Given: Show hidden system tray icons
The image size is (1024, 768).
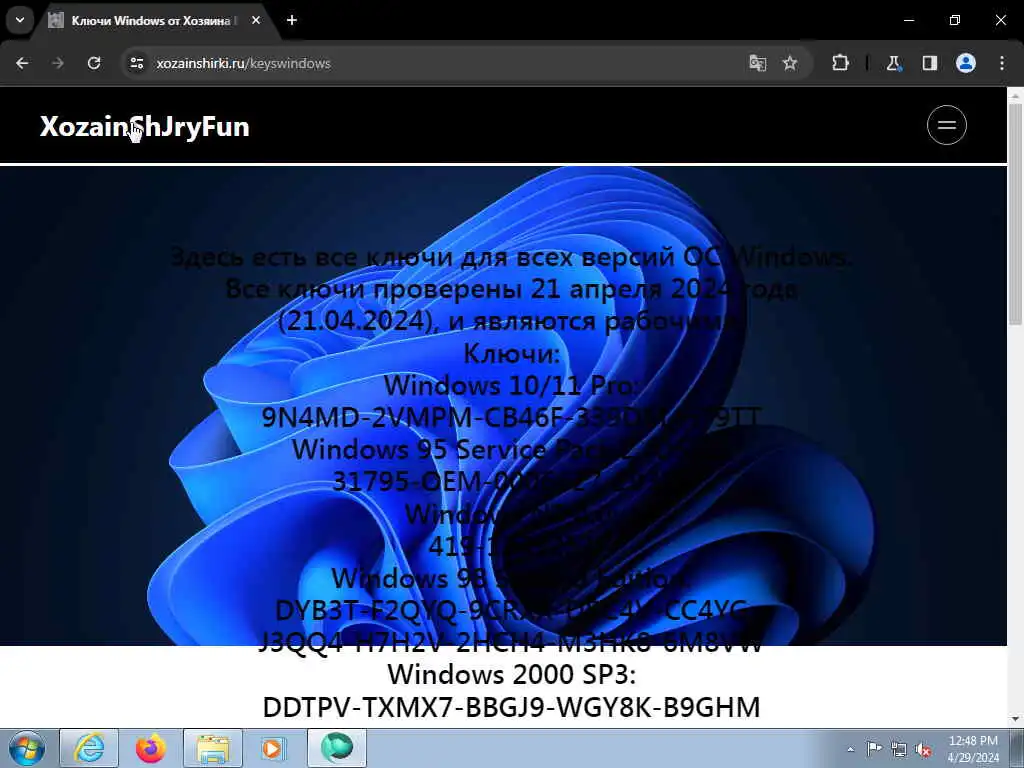Looking at the screenshot, I should coord(850,749).
